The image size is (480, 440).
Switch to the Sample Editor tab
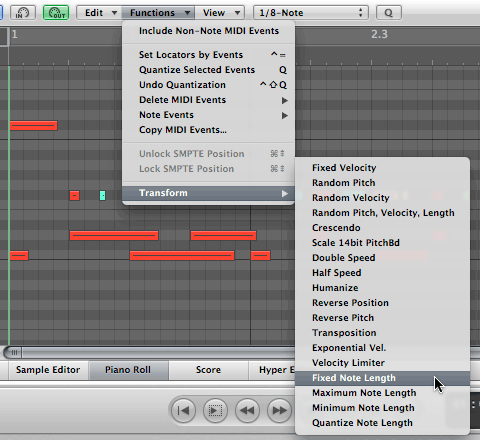(48, 370)
